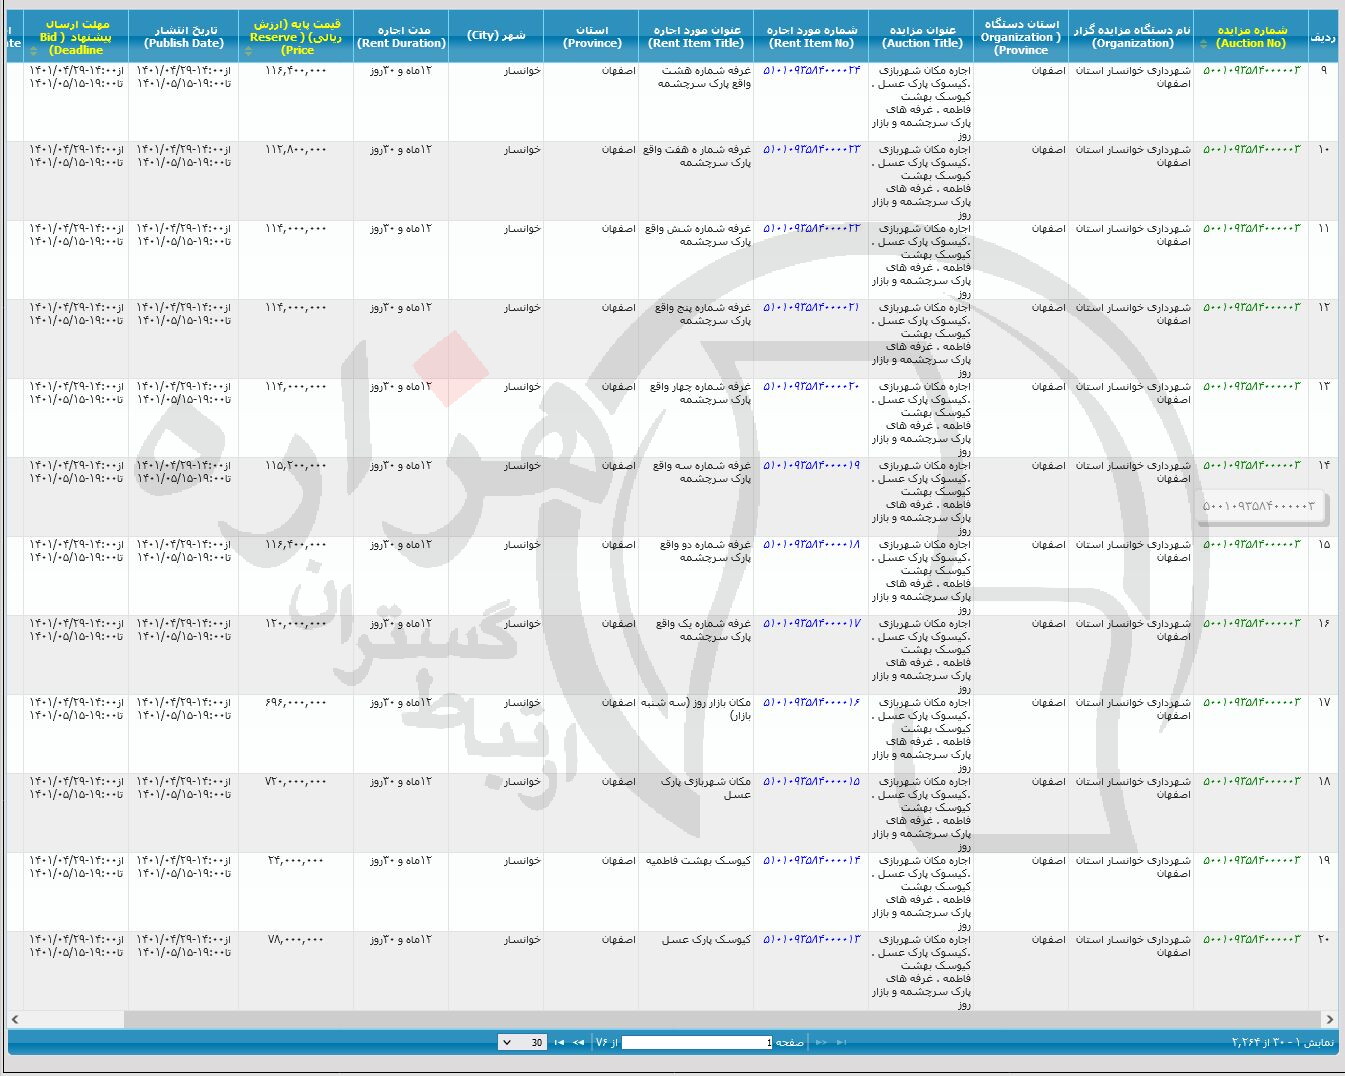Open rent item number ending in 24

(811, 71)
